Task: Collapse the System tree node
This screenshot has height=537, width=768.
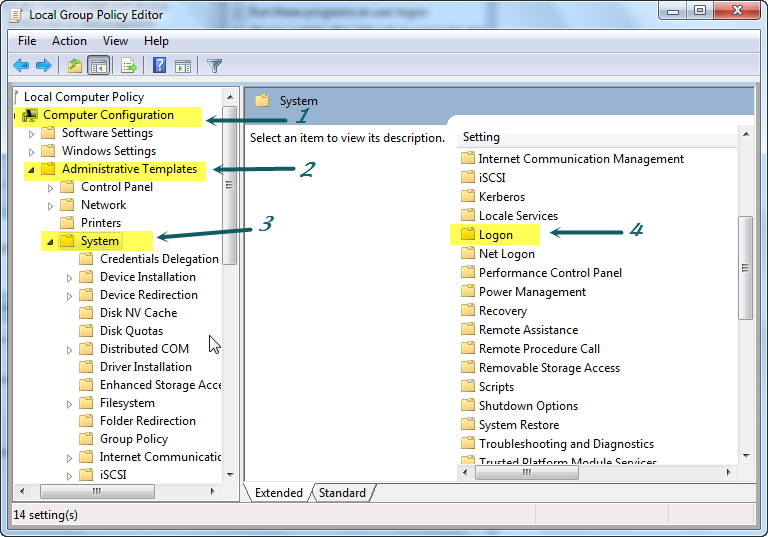Action: [50, 242]
